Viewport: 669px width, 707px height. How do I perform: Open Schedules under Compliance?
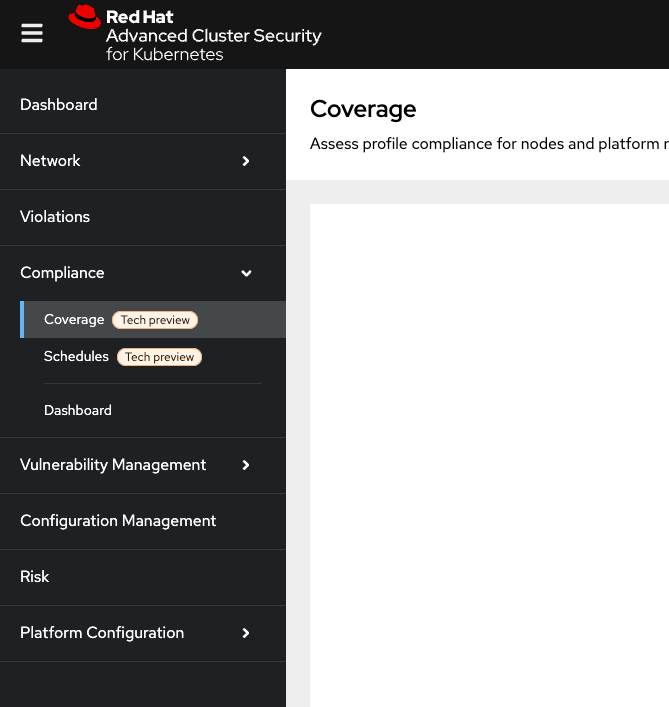[76, 356]
